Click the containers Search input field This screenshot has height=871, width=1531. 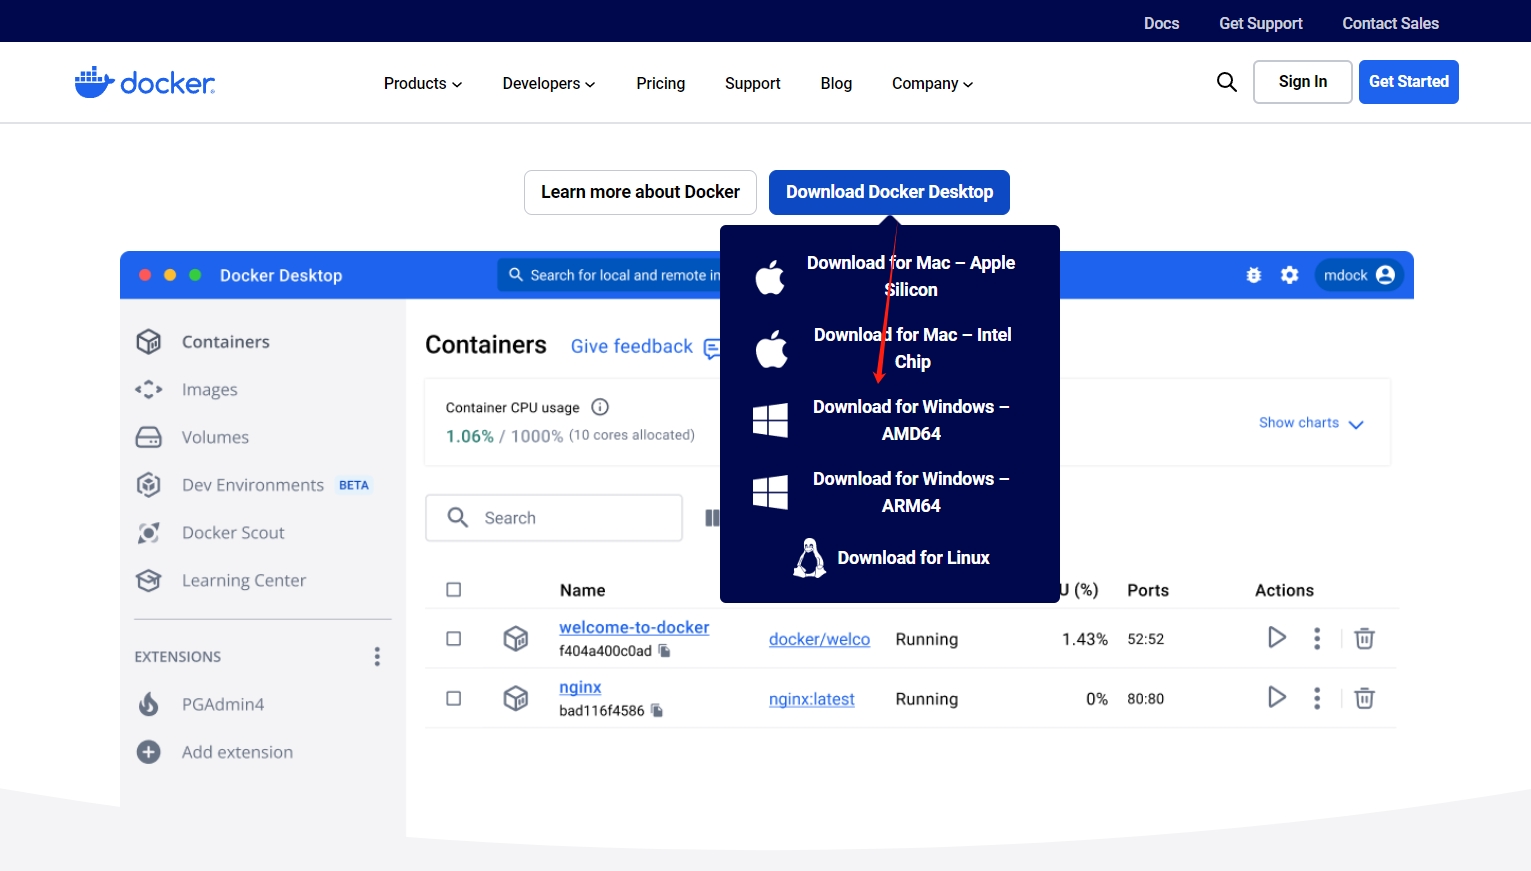point(554,518)
